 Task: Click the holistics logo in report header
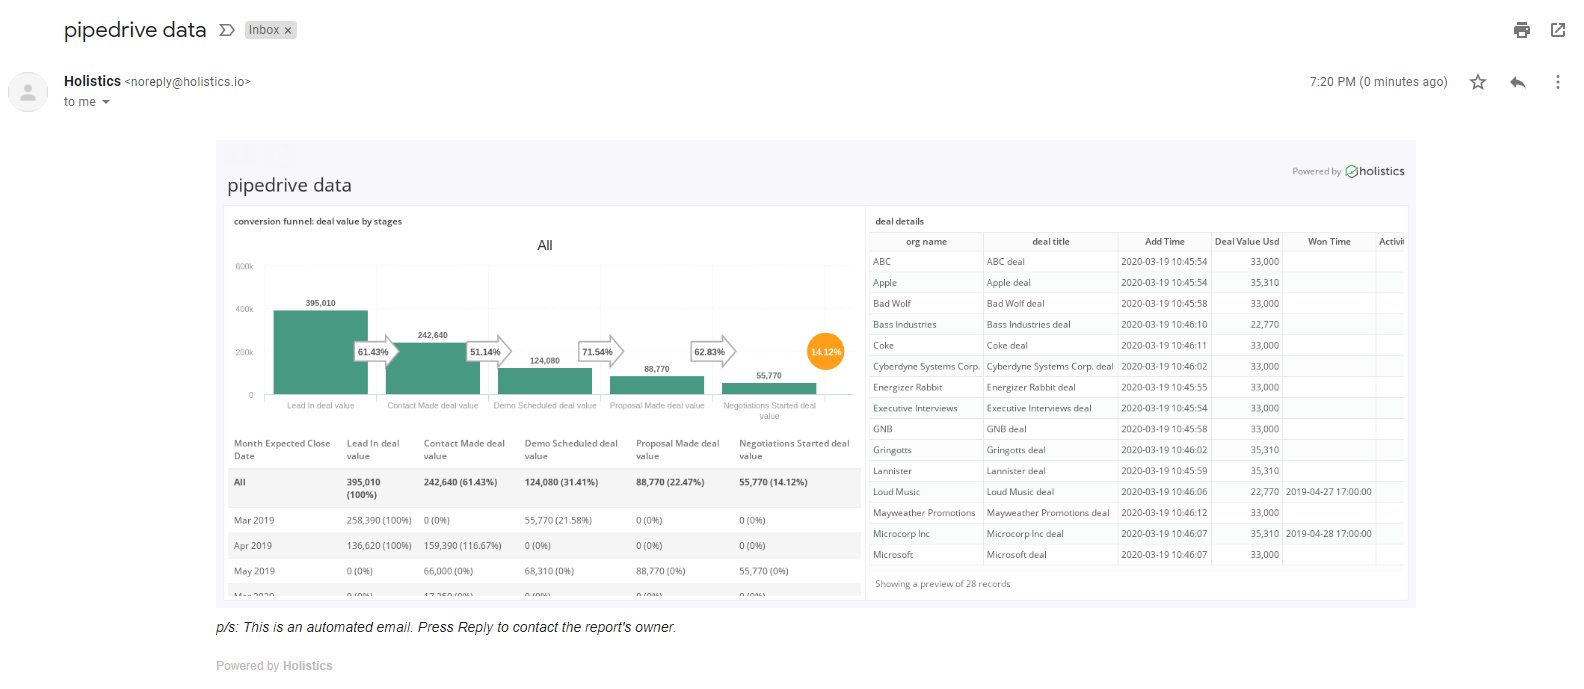tap(1375, 171)
